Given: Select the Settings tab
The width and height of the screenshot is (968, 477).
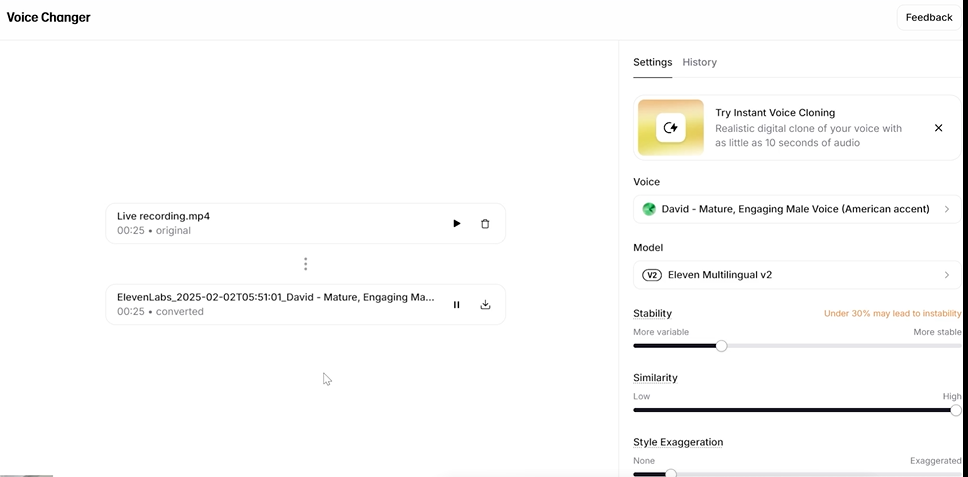Looking at the screenshot, I should (x=652, y=62).
